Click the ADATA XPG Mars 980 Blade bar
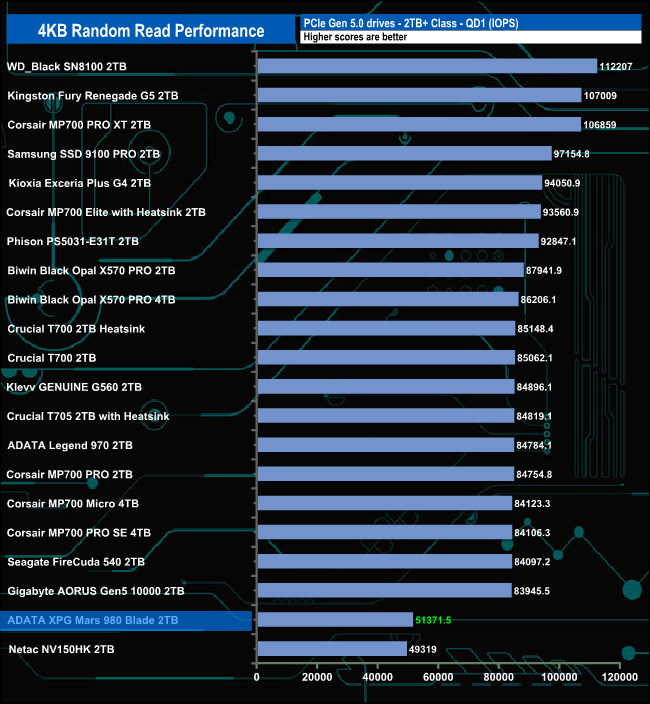 click(335, 620)
